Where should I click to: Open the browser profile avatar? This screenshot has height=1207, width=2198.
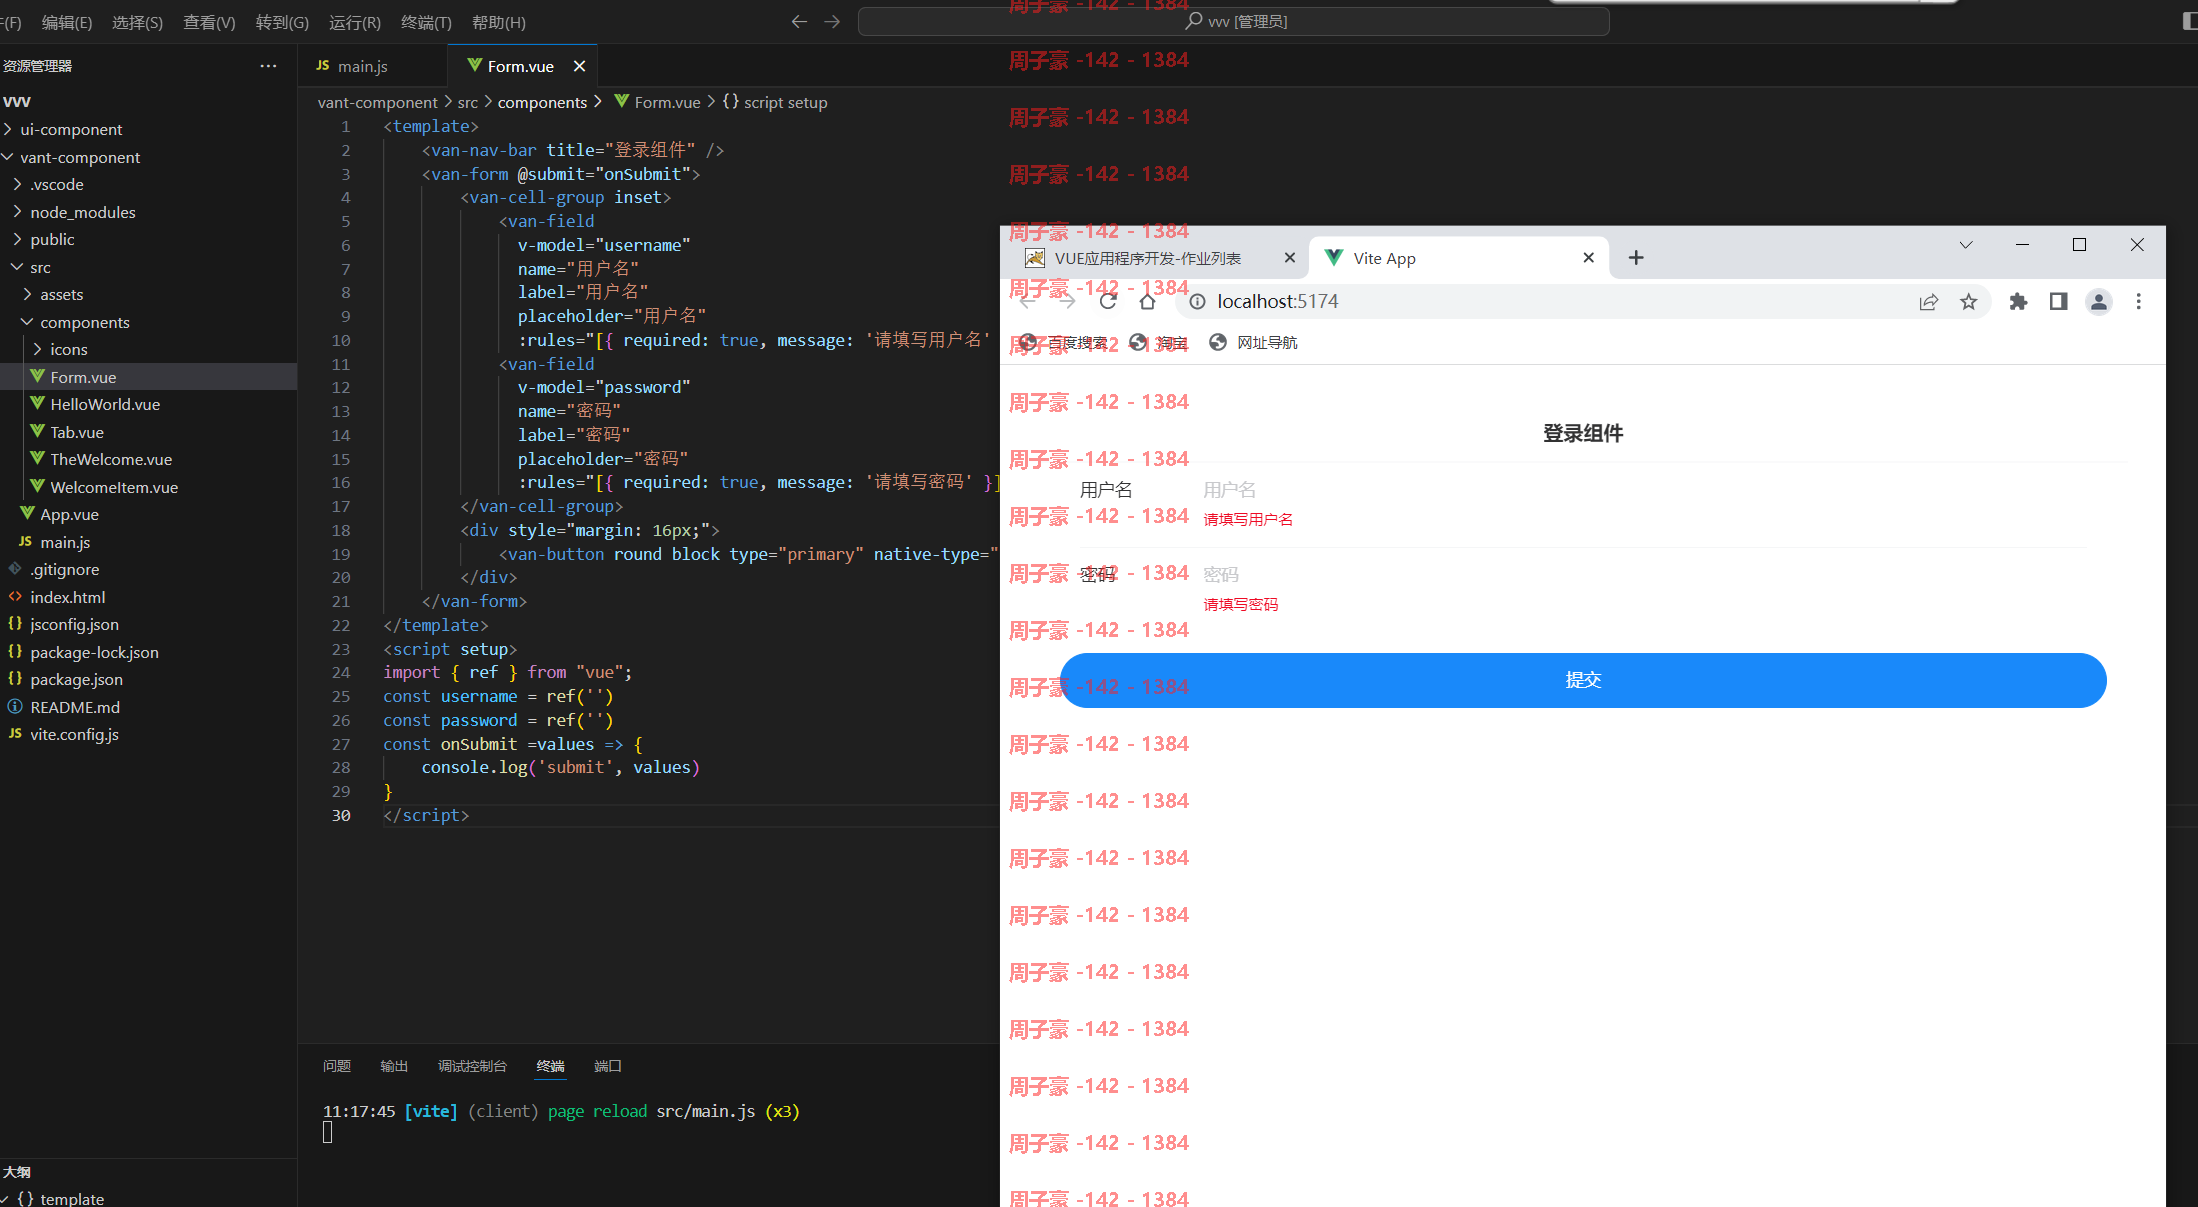tap(2099, 301)
